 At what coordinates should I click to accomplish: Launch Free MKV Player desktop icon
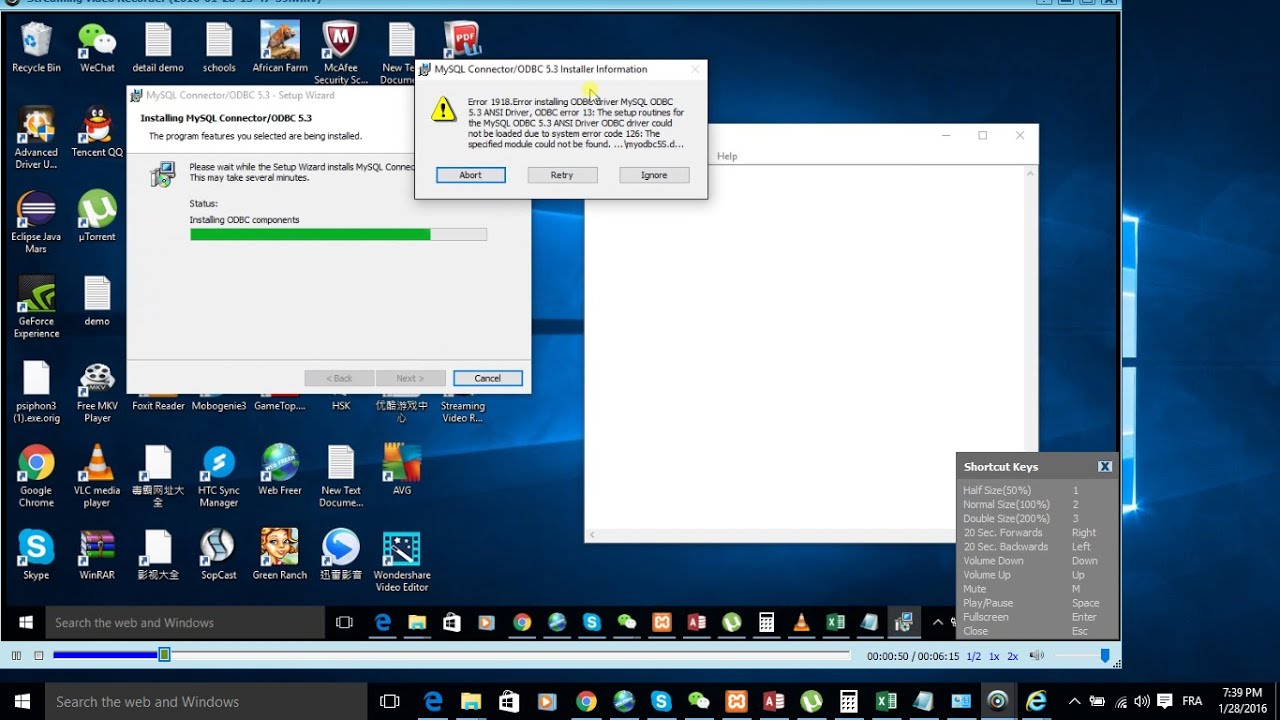tap(97, 390)
